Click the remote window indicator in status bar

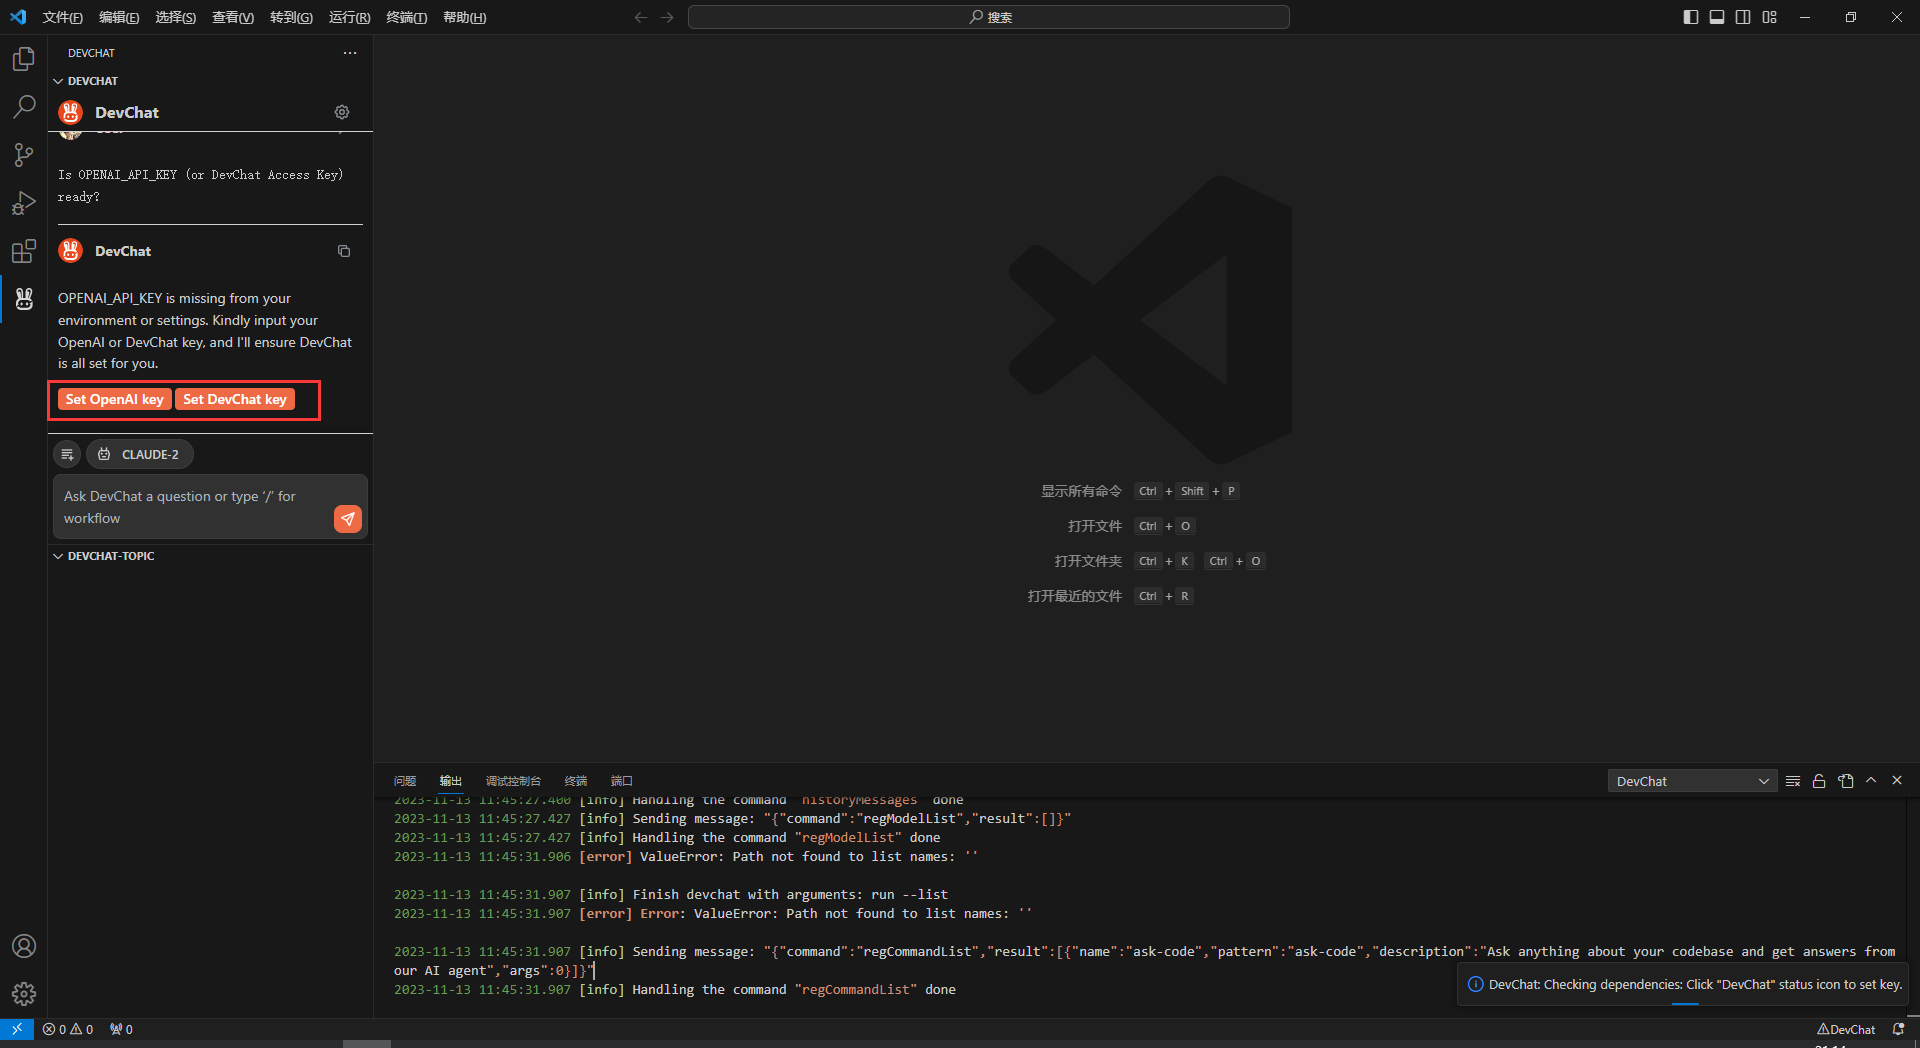coord(17,1029)
